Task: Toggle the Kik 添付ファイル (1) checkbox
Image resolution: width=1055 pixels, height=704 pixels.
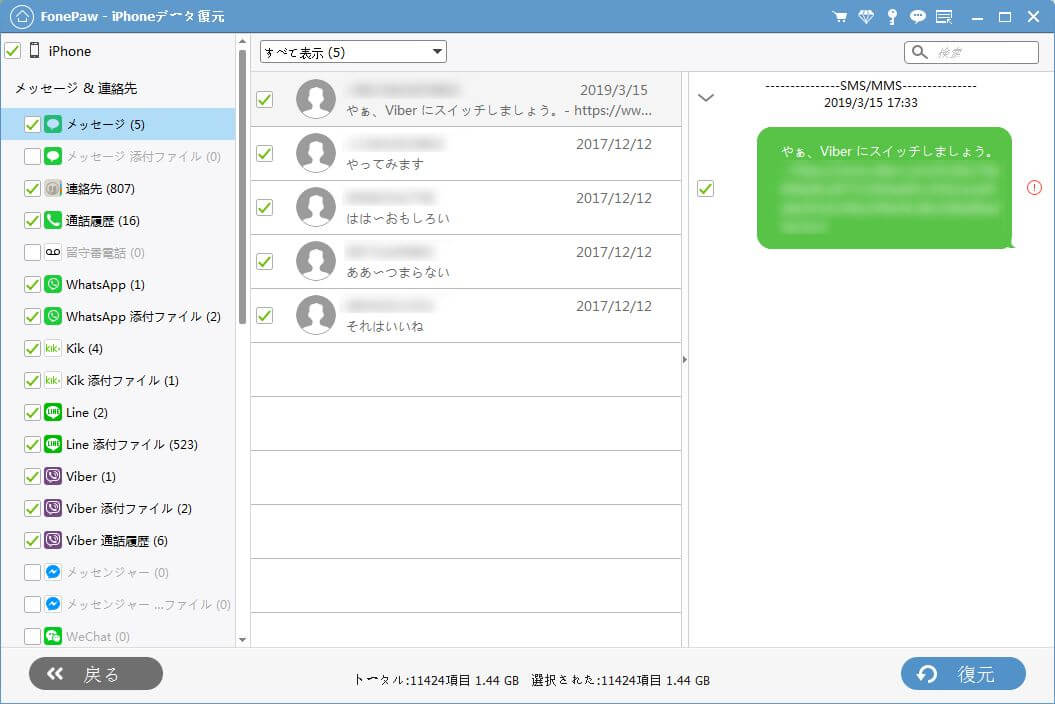Action: click(x=32, y=380)
